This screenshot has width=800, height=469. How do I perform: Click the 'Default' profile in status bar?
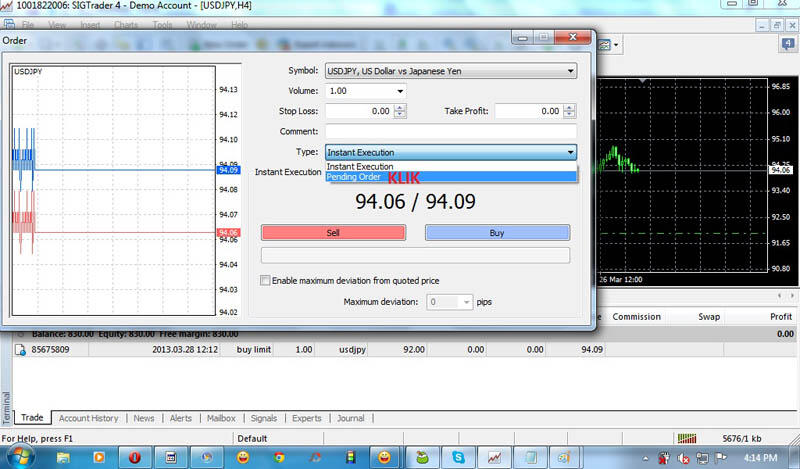click(252, 438)
